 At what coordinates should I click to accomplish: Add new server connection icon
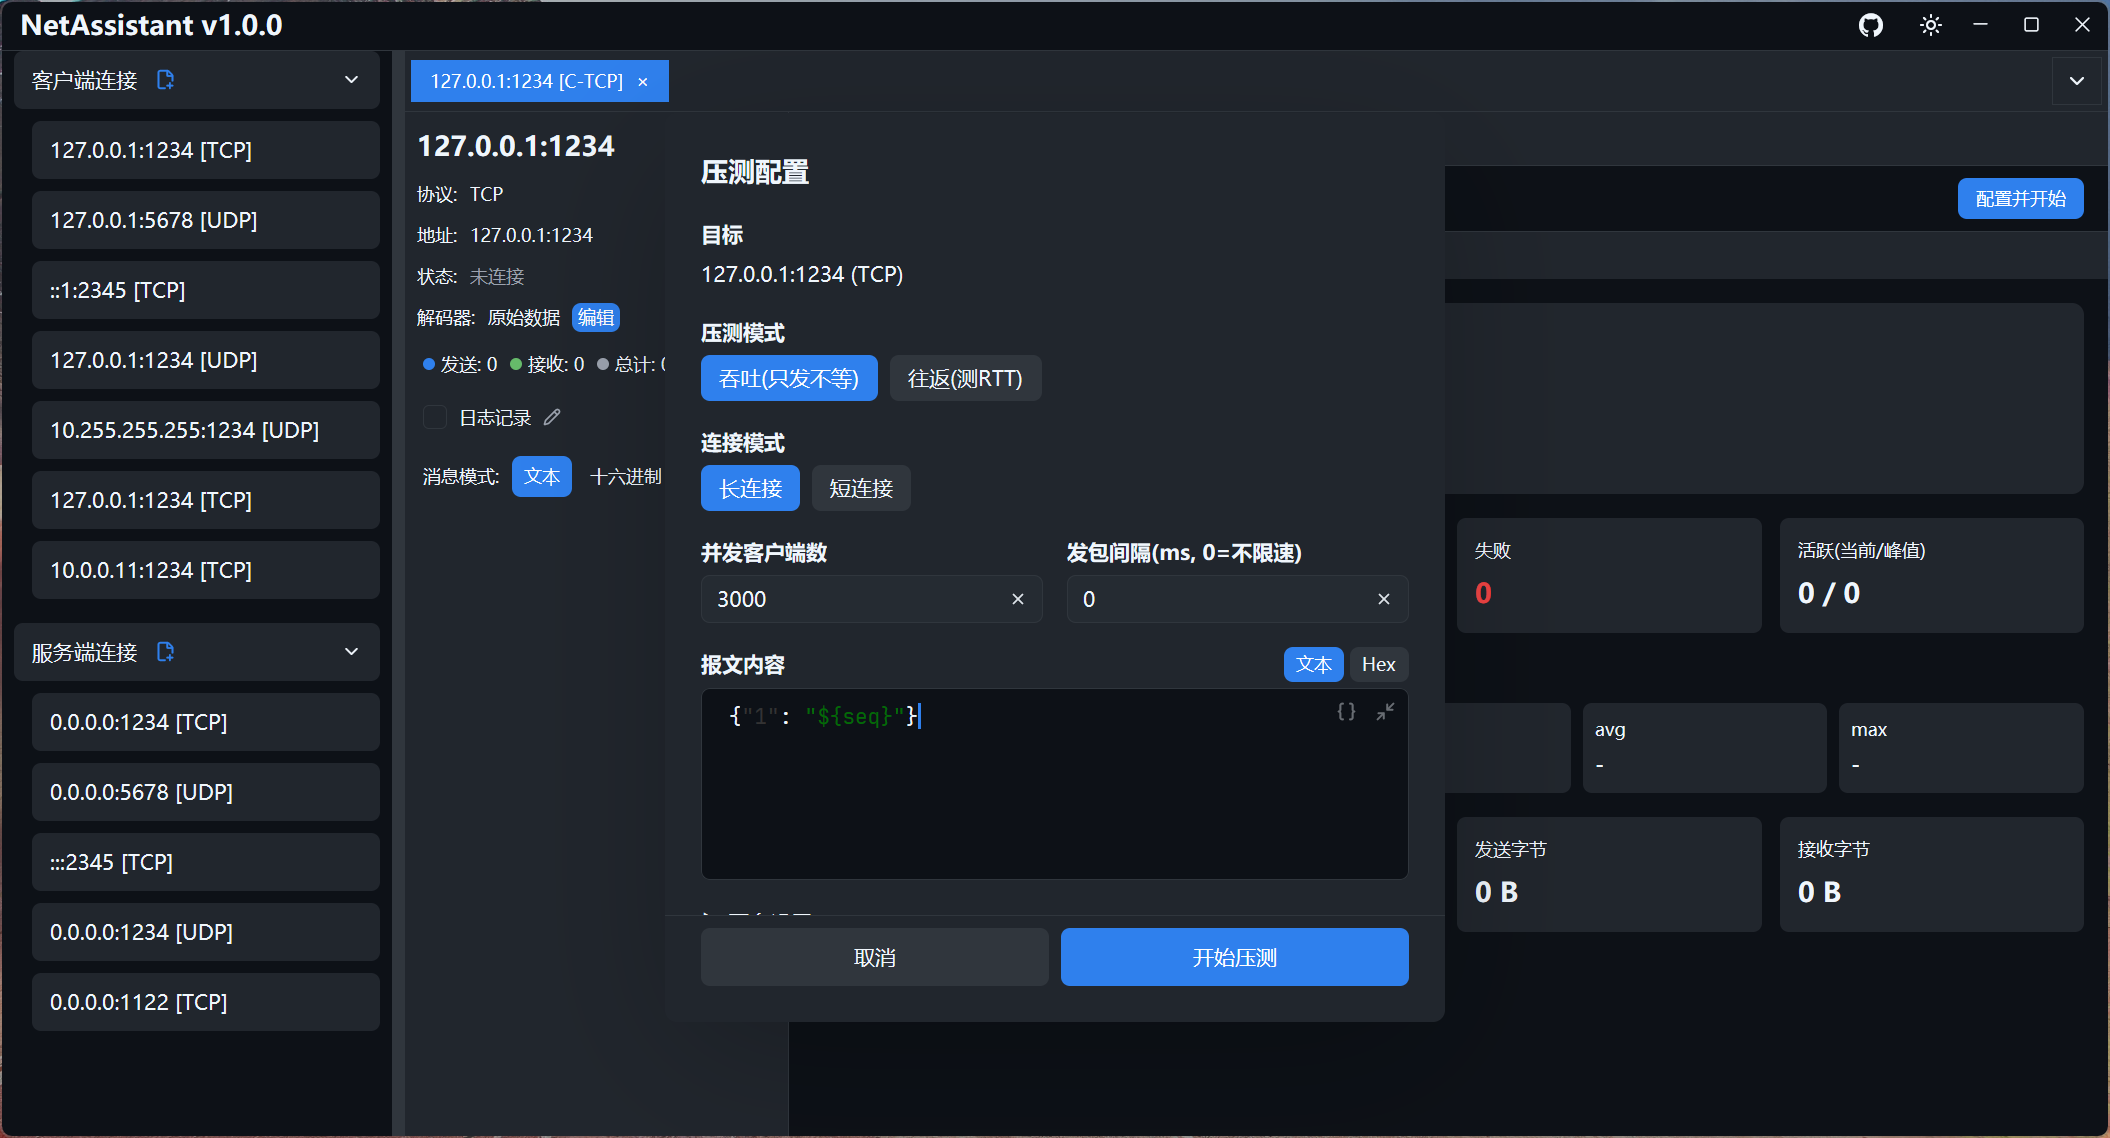point(166,652)
